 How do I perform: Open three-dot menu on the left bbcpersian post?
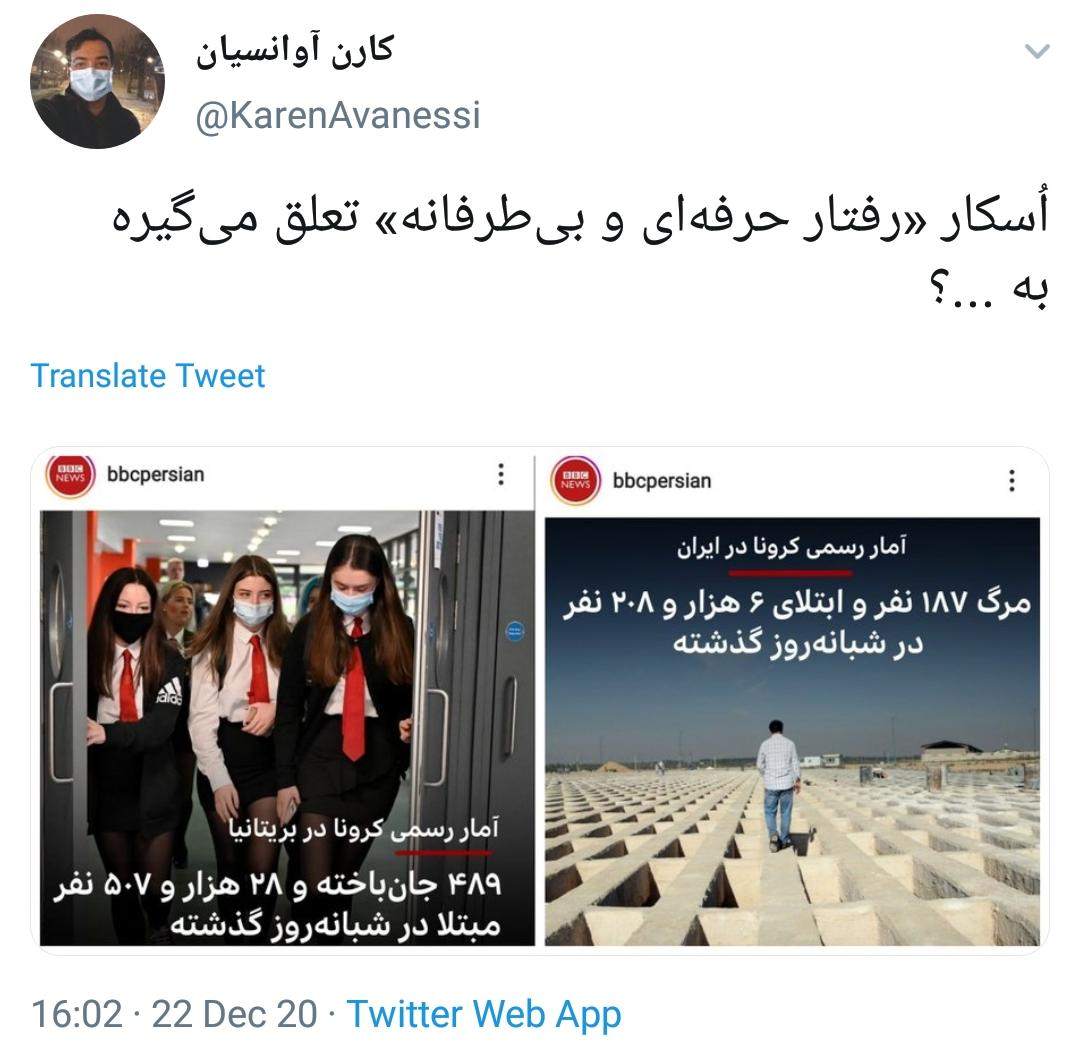[x=501, y=474]
